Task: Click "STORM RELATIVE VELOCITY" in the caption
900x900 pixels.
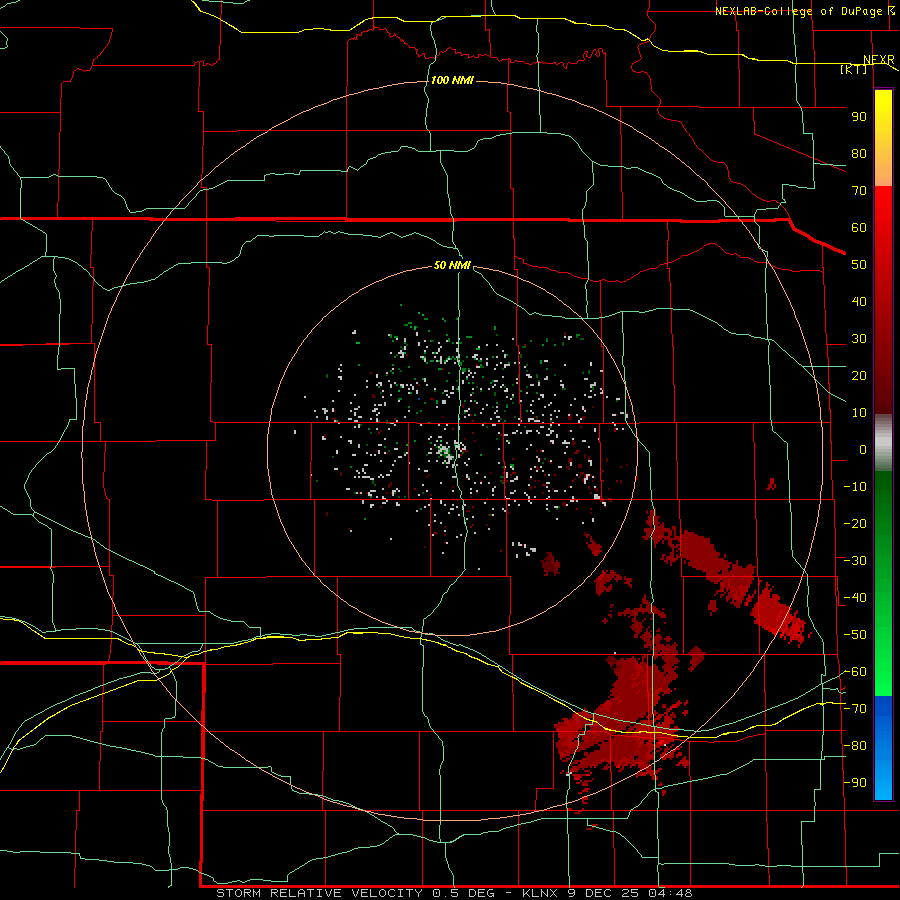Action: [x=320, y=893]
